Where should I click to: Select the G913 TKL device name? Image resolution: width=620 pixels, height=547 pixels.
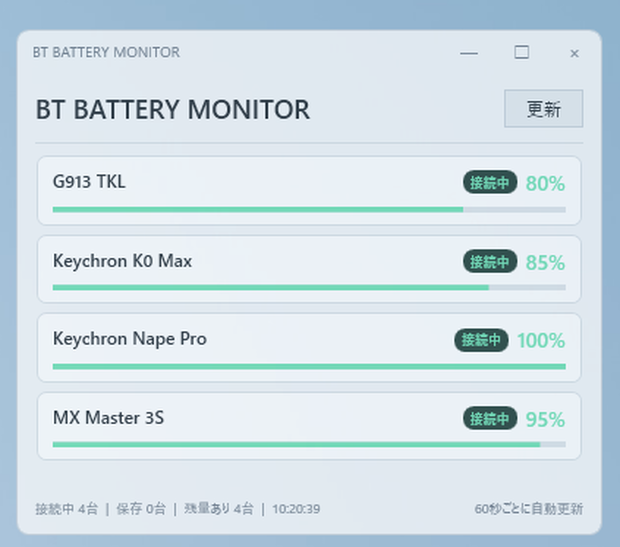click(x=89, y=182)
